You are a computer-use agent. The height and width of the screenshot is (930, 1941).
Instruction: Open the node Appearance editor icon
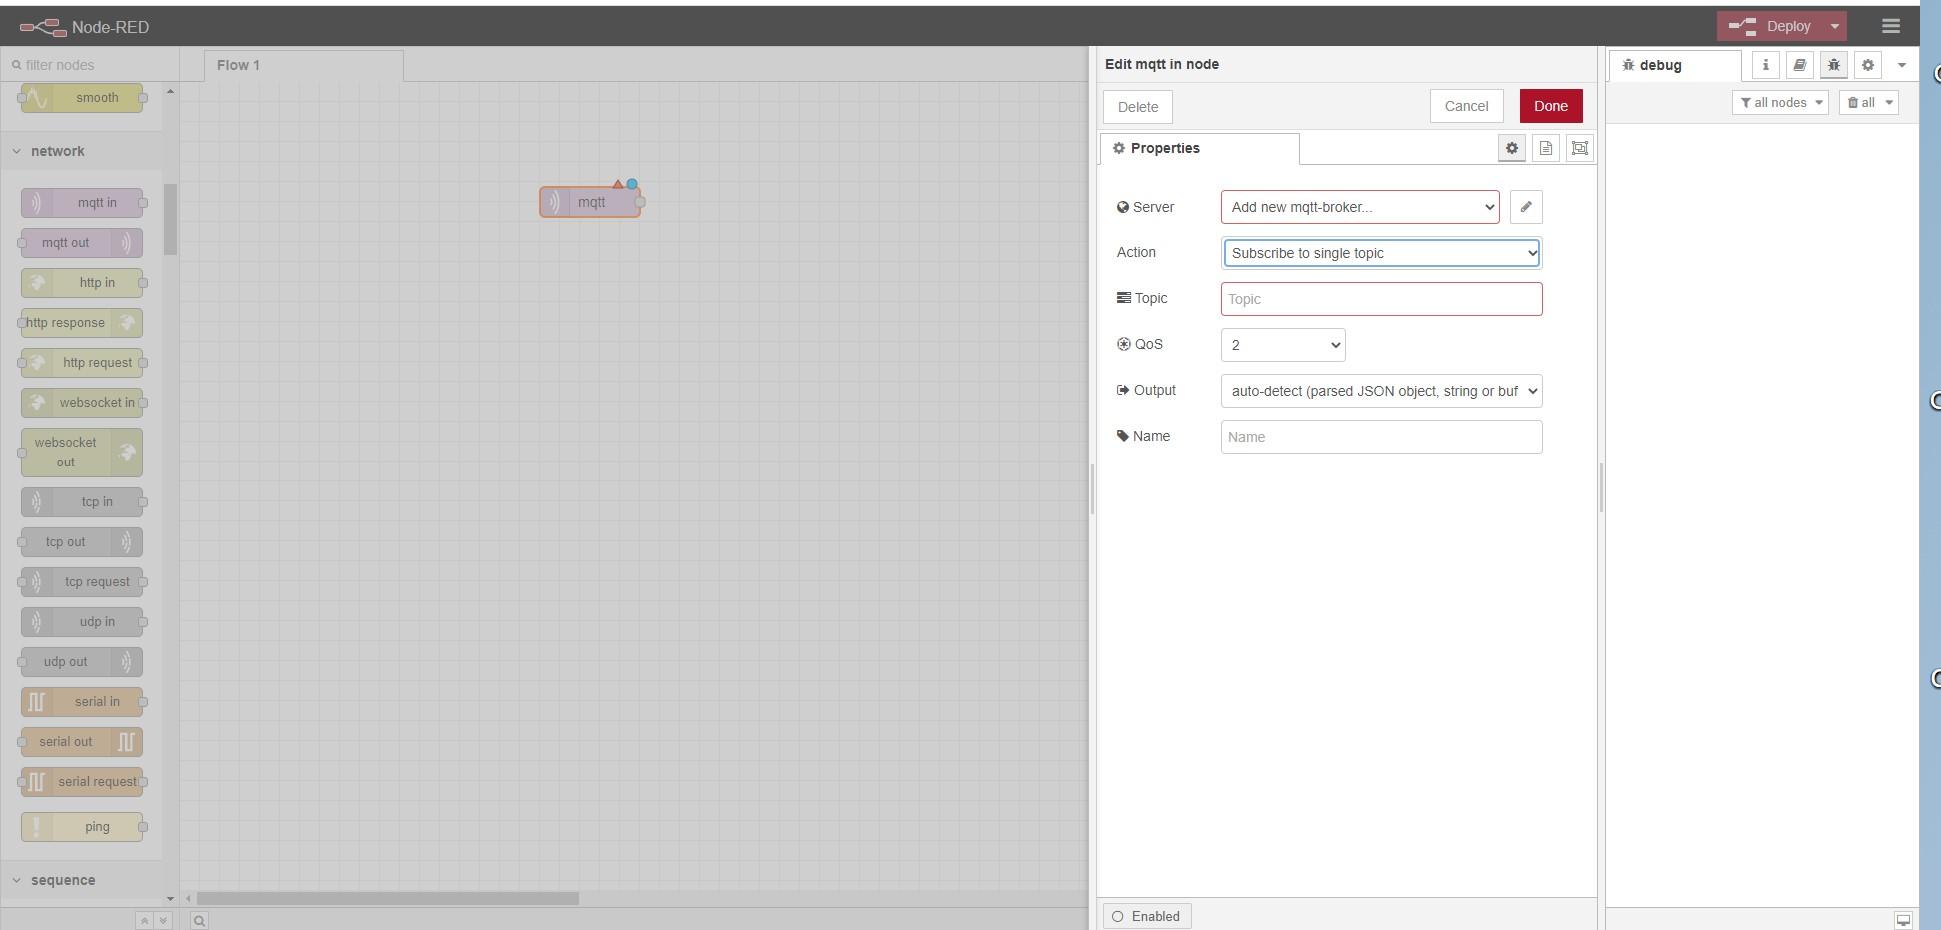click(1579, 148)
